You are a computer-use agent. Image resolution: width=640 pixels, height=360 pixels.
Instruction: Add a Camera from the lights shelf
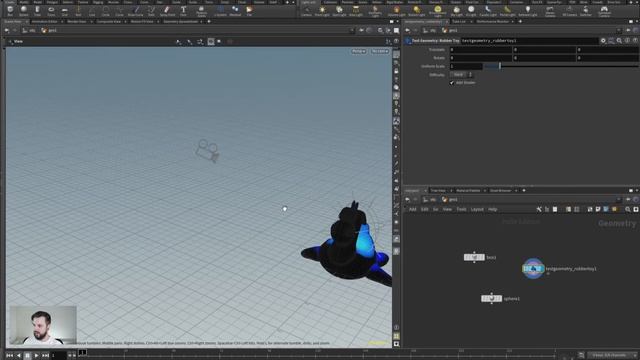[x=306, y=11]
